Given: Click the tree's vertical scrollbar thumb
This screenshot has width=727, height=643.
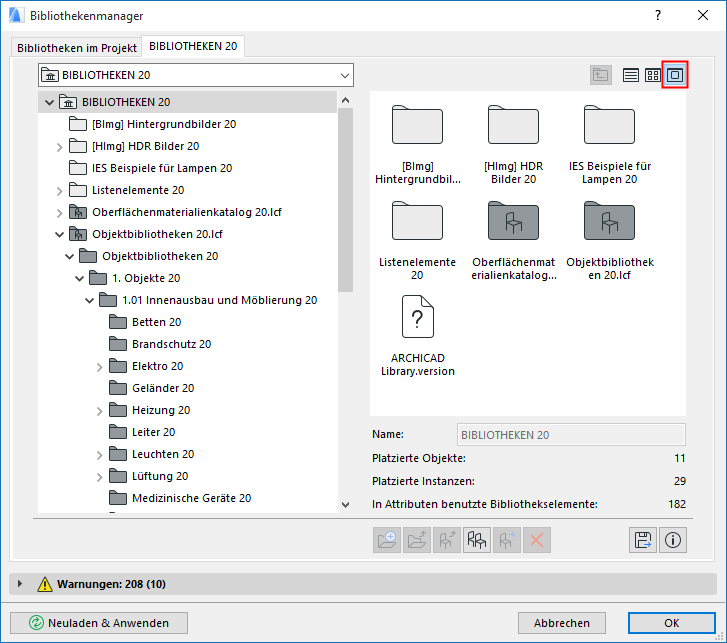Looking at the screenshot, I should point(345,200).
